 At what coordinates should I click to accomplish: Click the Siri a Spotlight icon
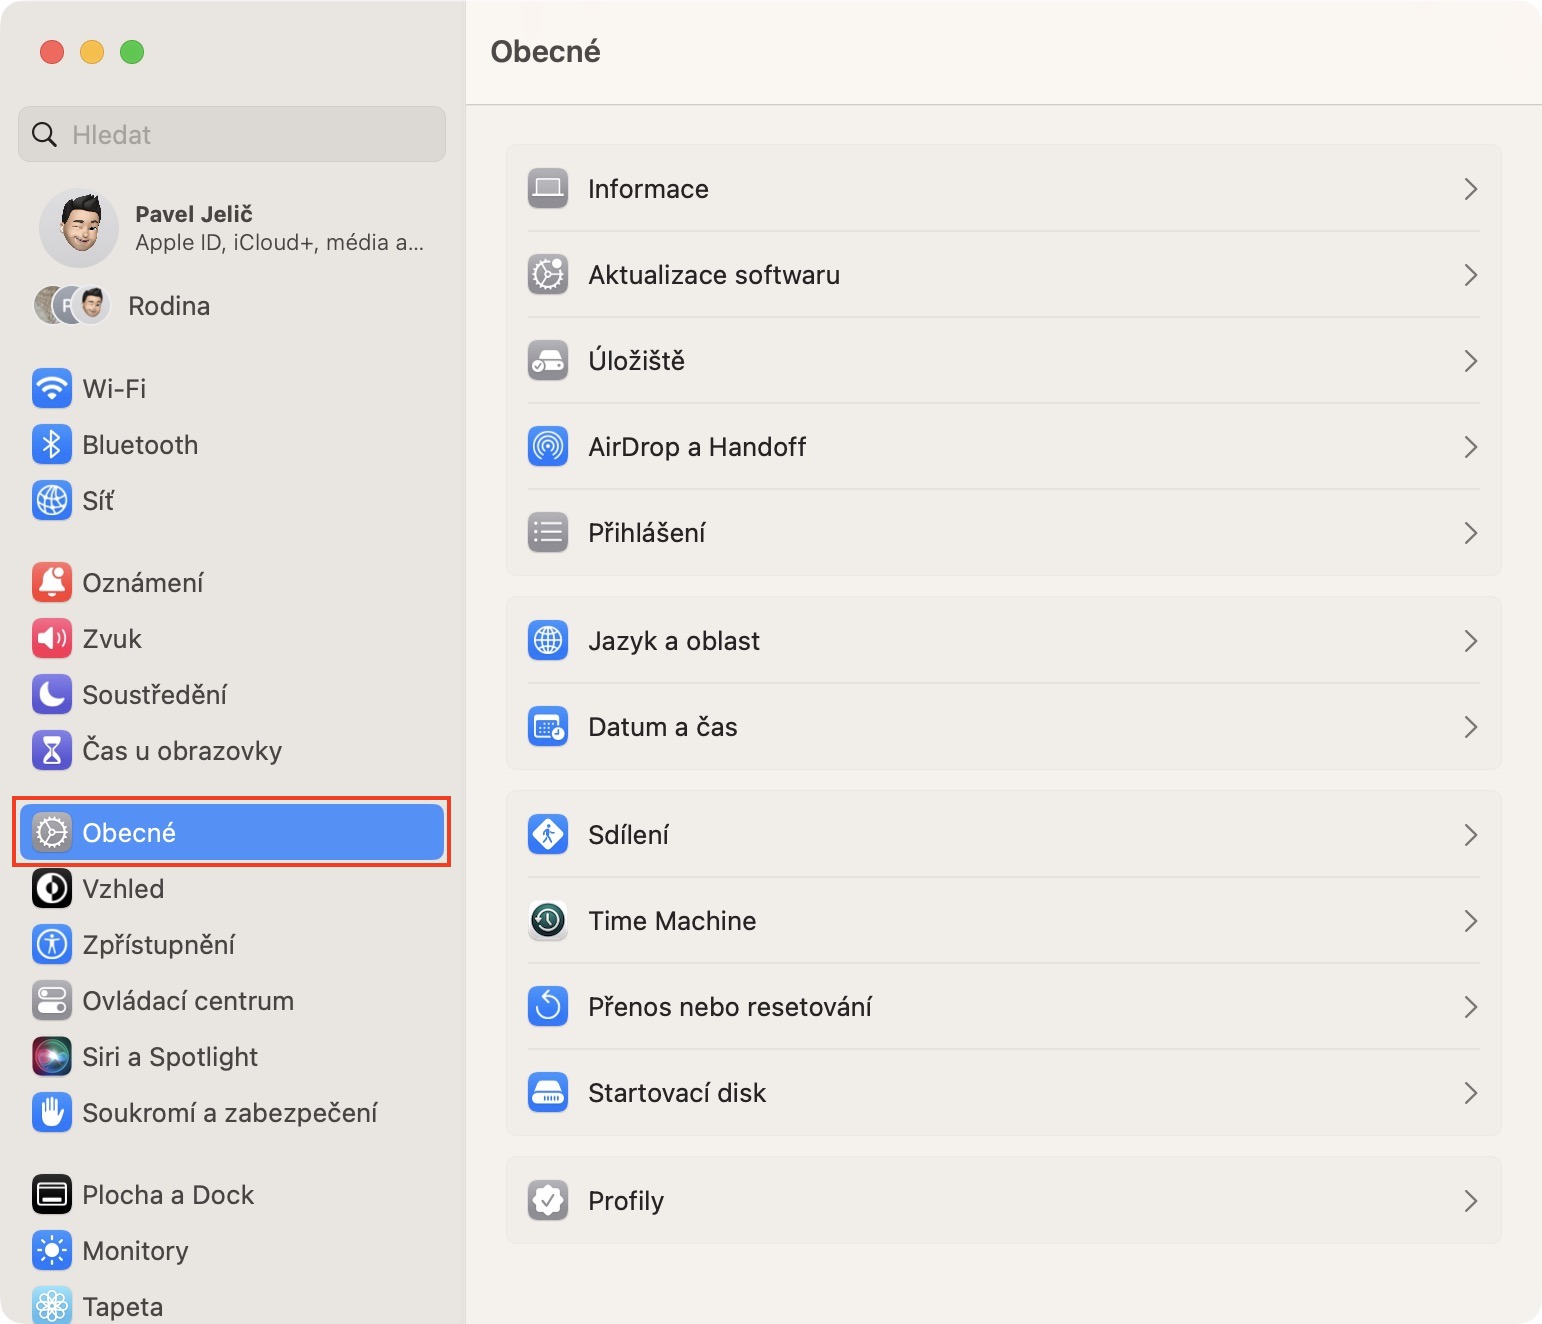pos(52,1057)
